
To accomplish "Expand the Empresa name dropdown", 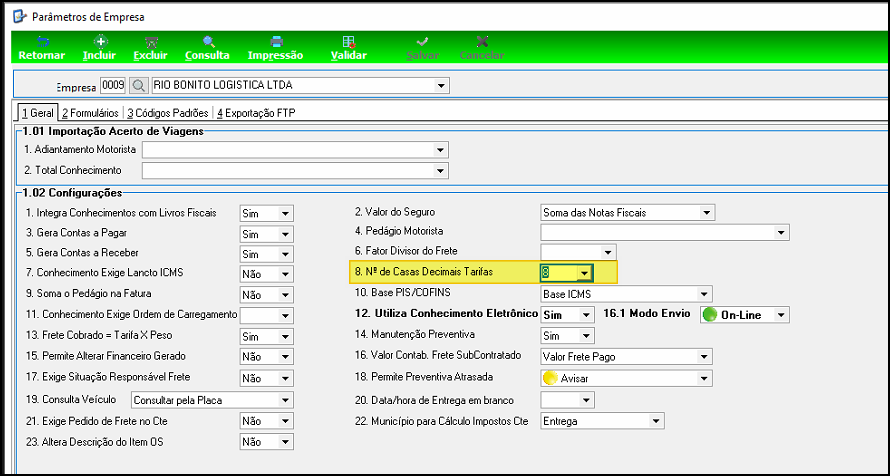I will pos(440,86).
